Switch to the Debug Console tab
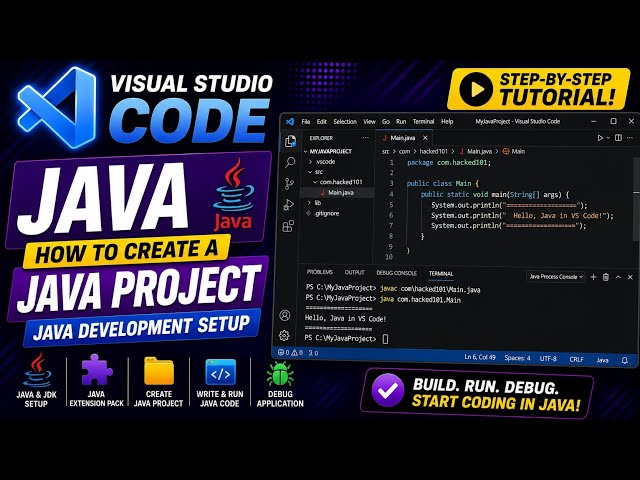 pos(396,273)
